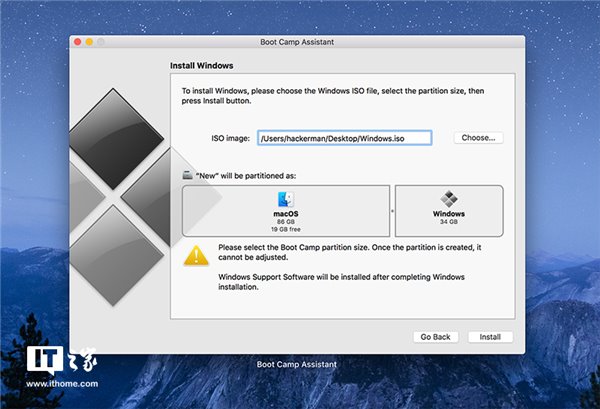600x409 pixels.
Task: Click the disk drive icon beside "New"
Action: [x=188, y=175]
